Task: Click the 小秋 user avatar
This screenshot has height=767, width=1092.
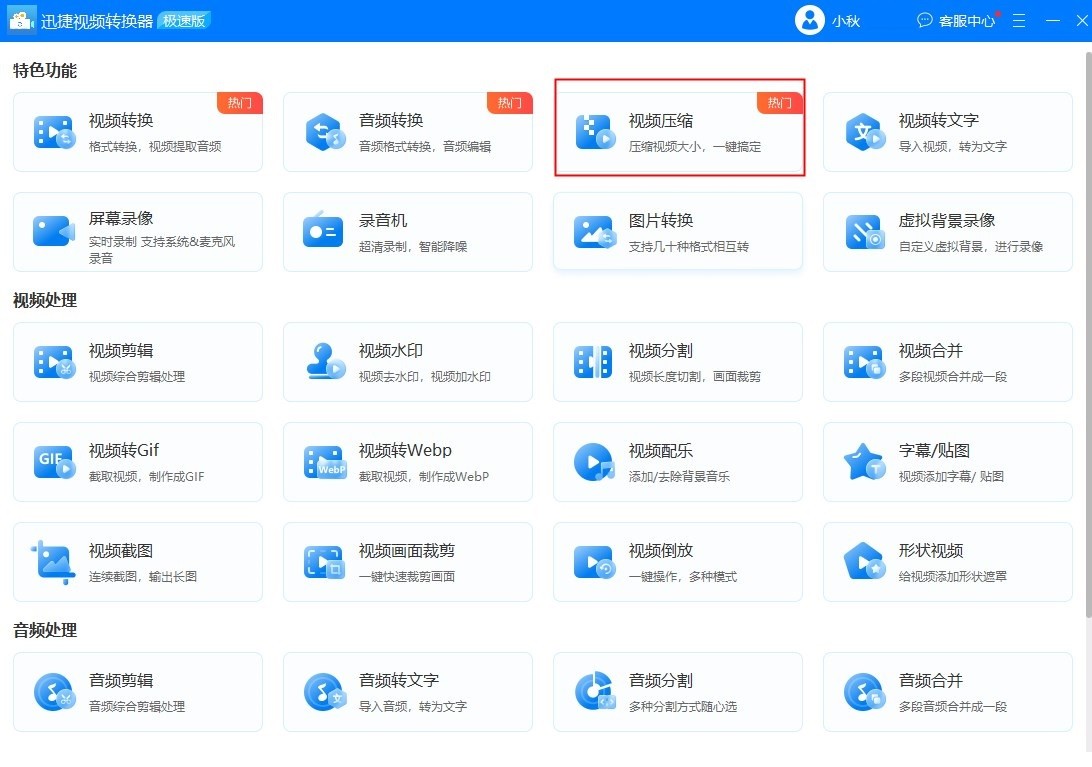Action: click(809, 20)
